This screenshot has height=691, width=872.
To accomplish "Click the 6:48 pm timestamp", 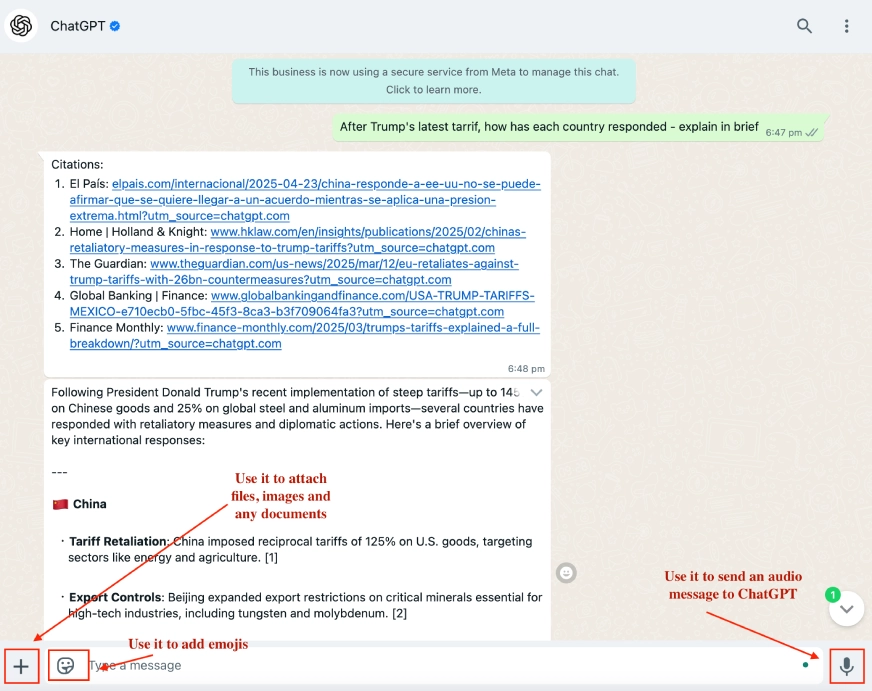I will click(x=526, y=369).
